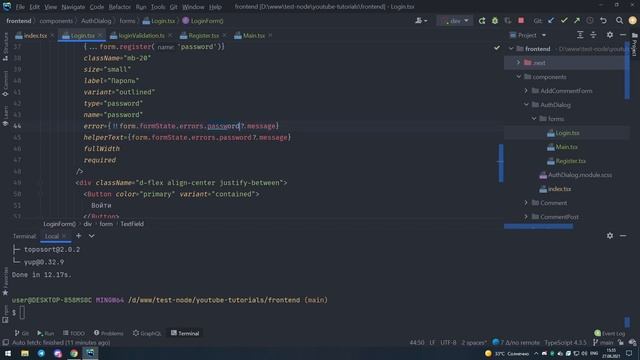The image size is (640, 360).
Task: Run with coverage icon in toolbar
Action: pos(508,21)
